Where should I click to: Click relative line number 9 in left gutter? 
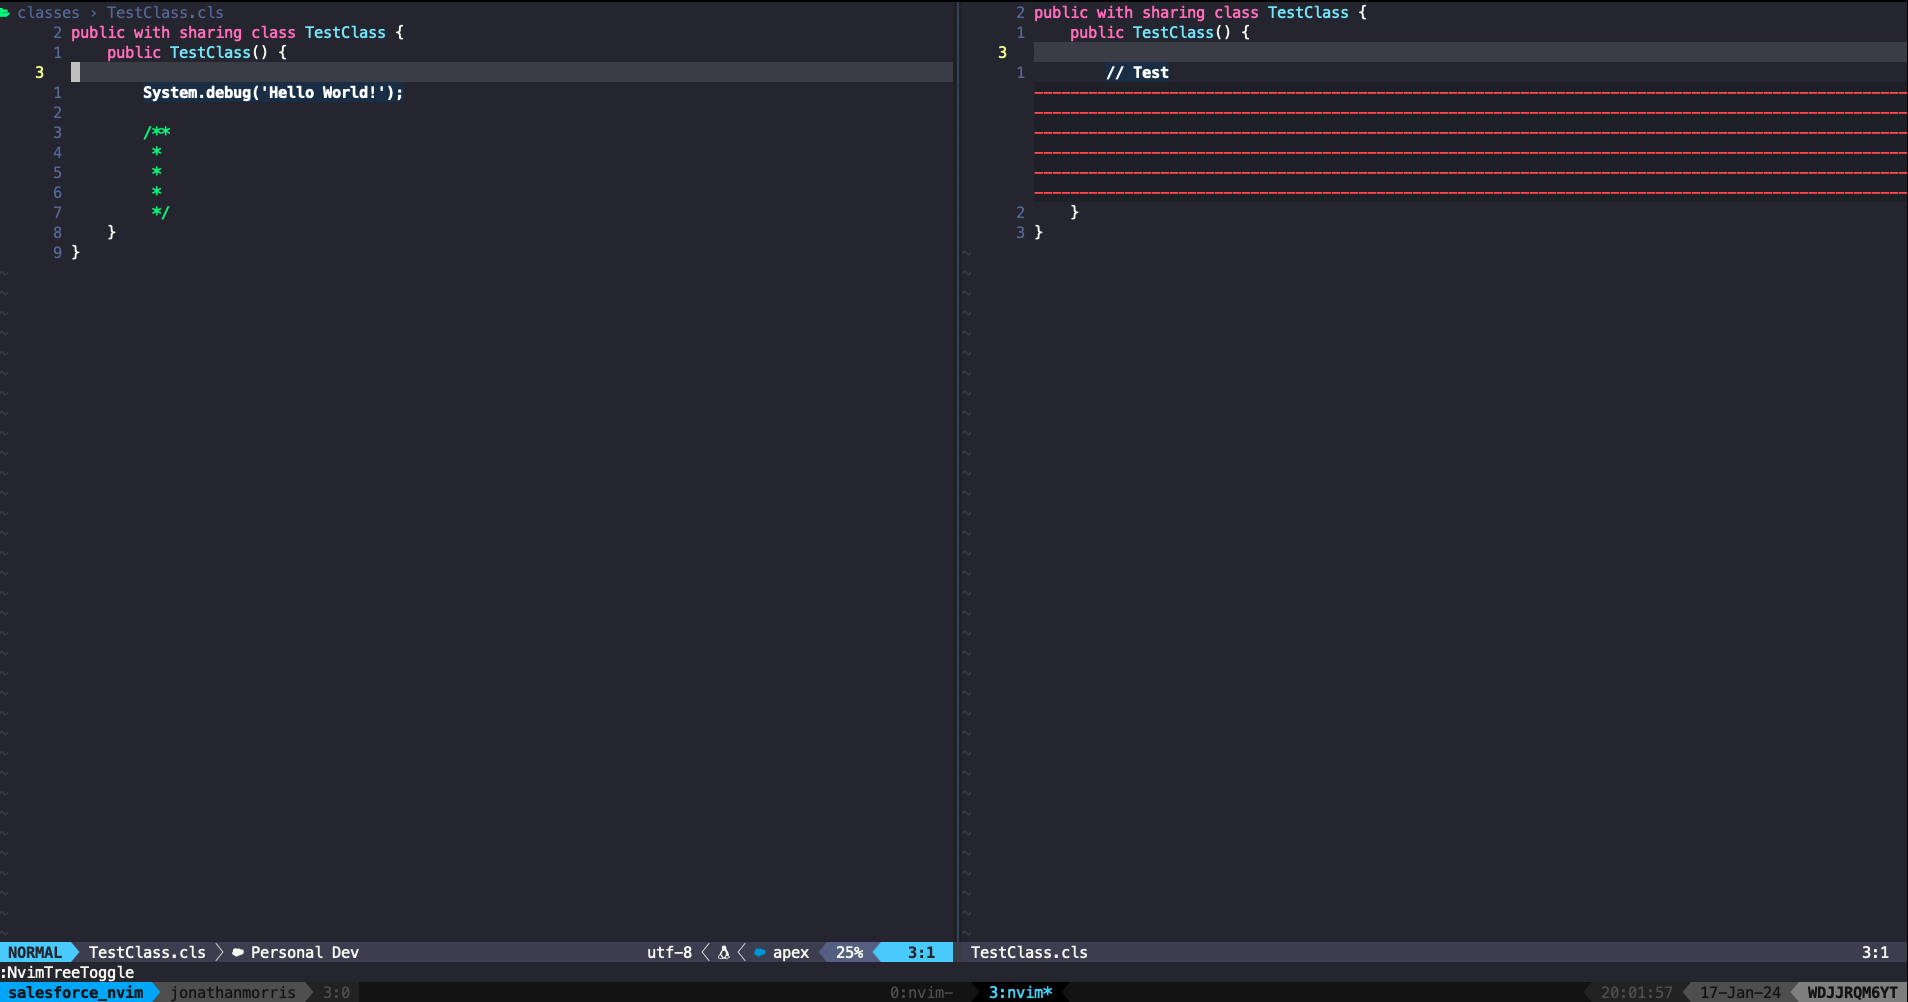click(x=57, y=252)
